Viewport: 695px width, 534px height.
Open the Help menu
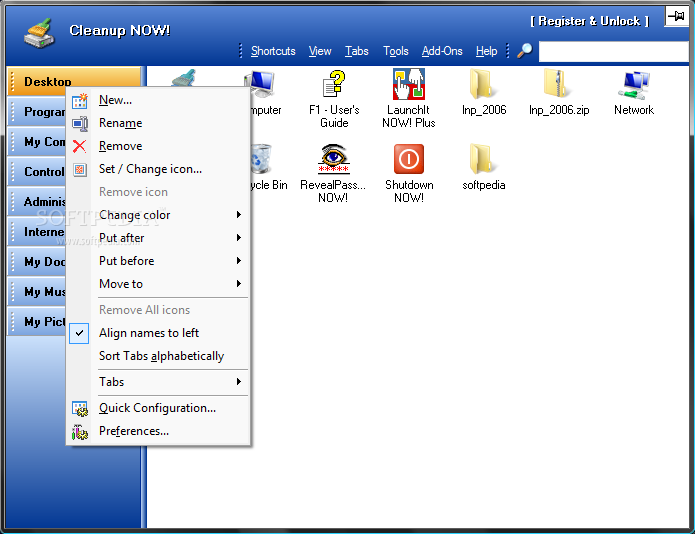pos(486,51)
